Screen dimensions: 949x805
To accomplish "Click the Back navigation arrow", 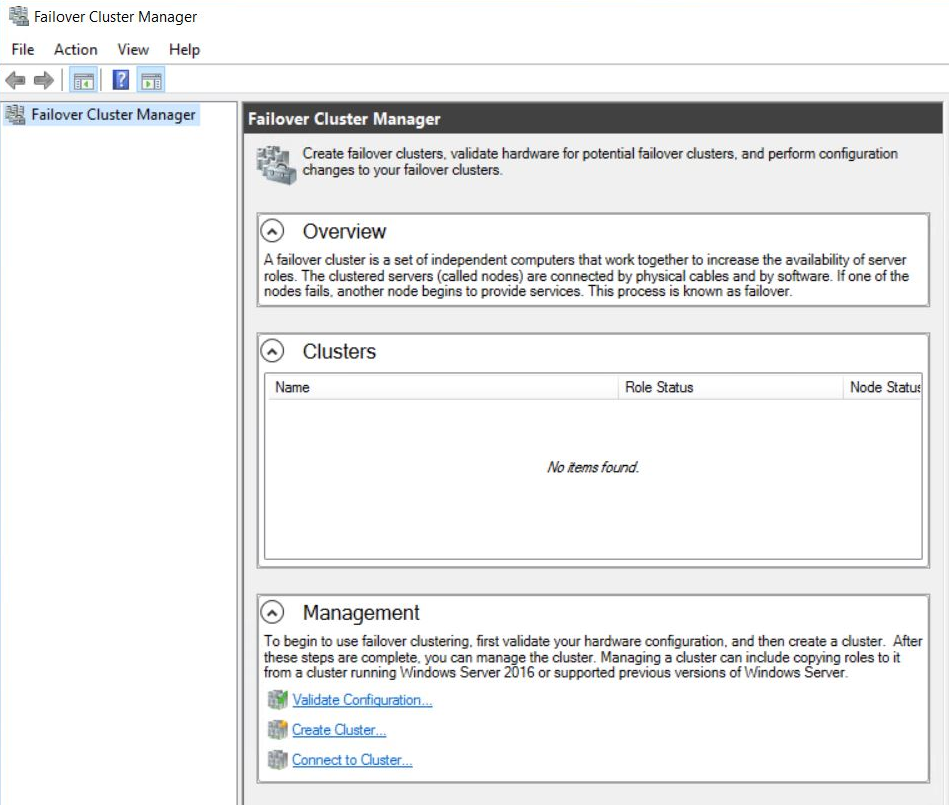I will point(16,80).
